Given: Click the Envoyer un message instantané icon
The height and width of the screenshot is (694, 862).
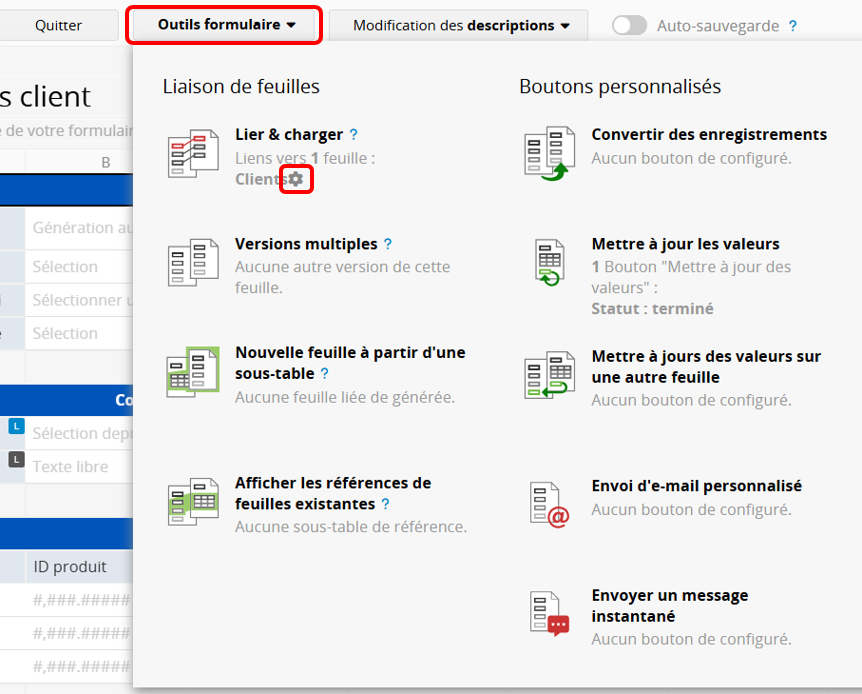Looking at the screenshot, I should point(549,614).
